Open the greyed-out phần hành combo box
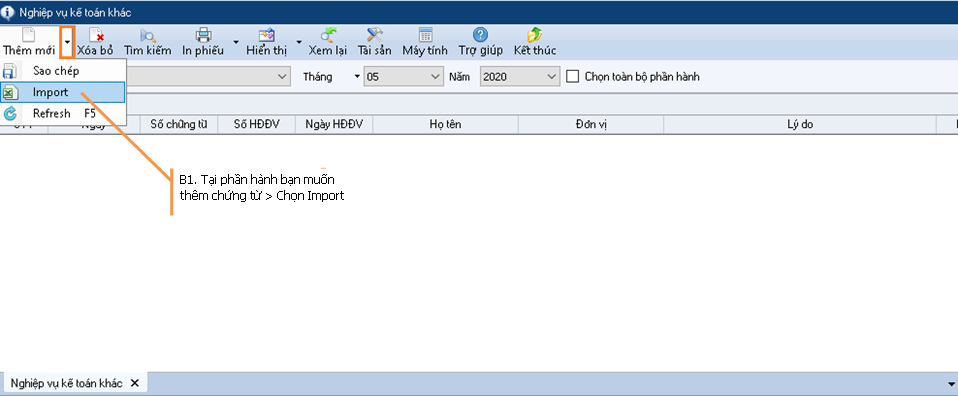958x396 pixels. click(x=208, y=76)
